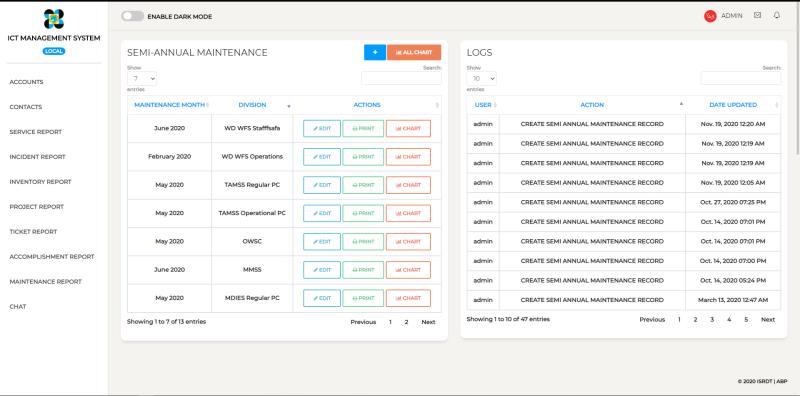Edit the WD WFS Stafffsafa record

(322, 129)
